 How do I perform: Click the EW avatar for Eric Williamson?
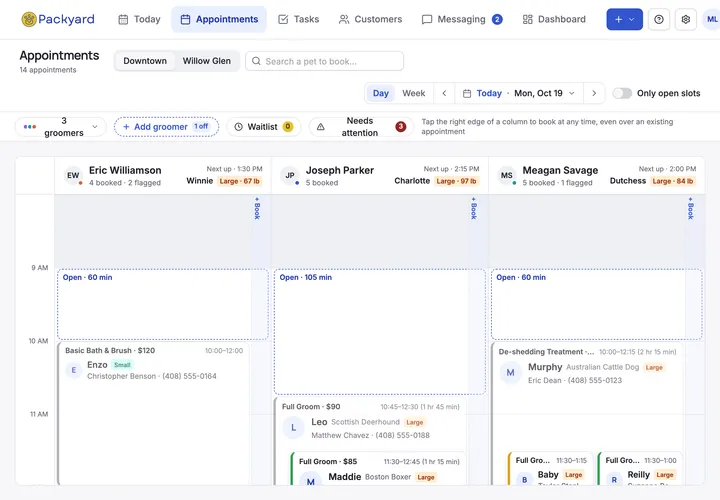(x=73, y=175)
